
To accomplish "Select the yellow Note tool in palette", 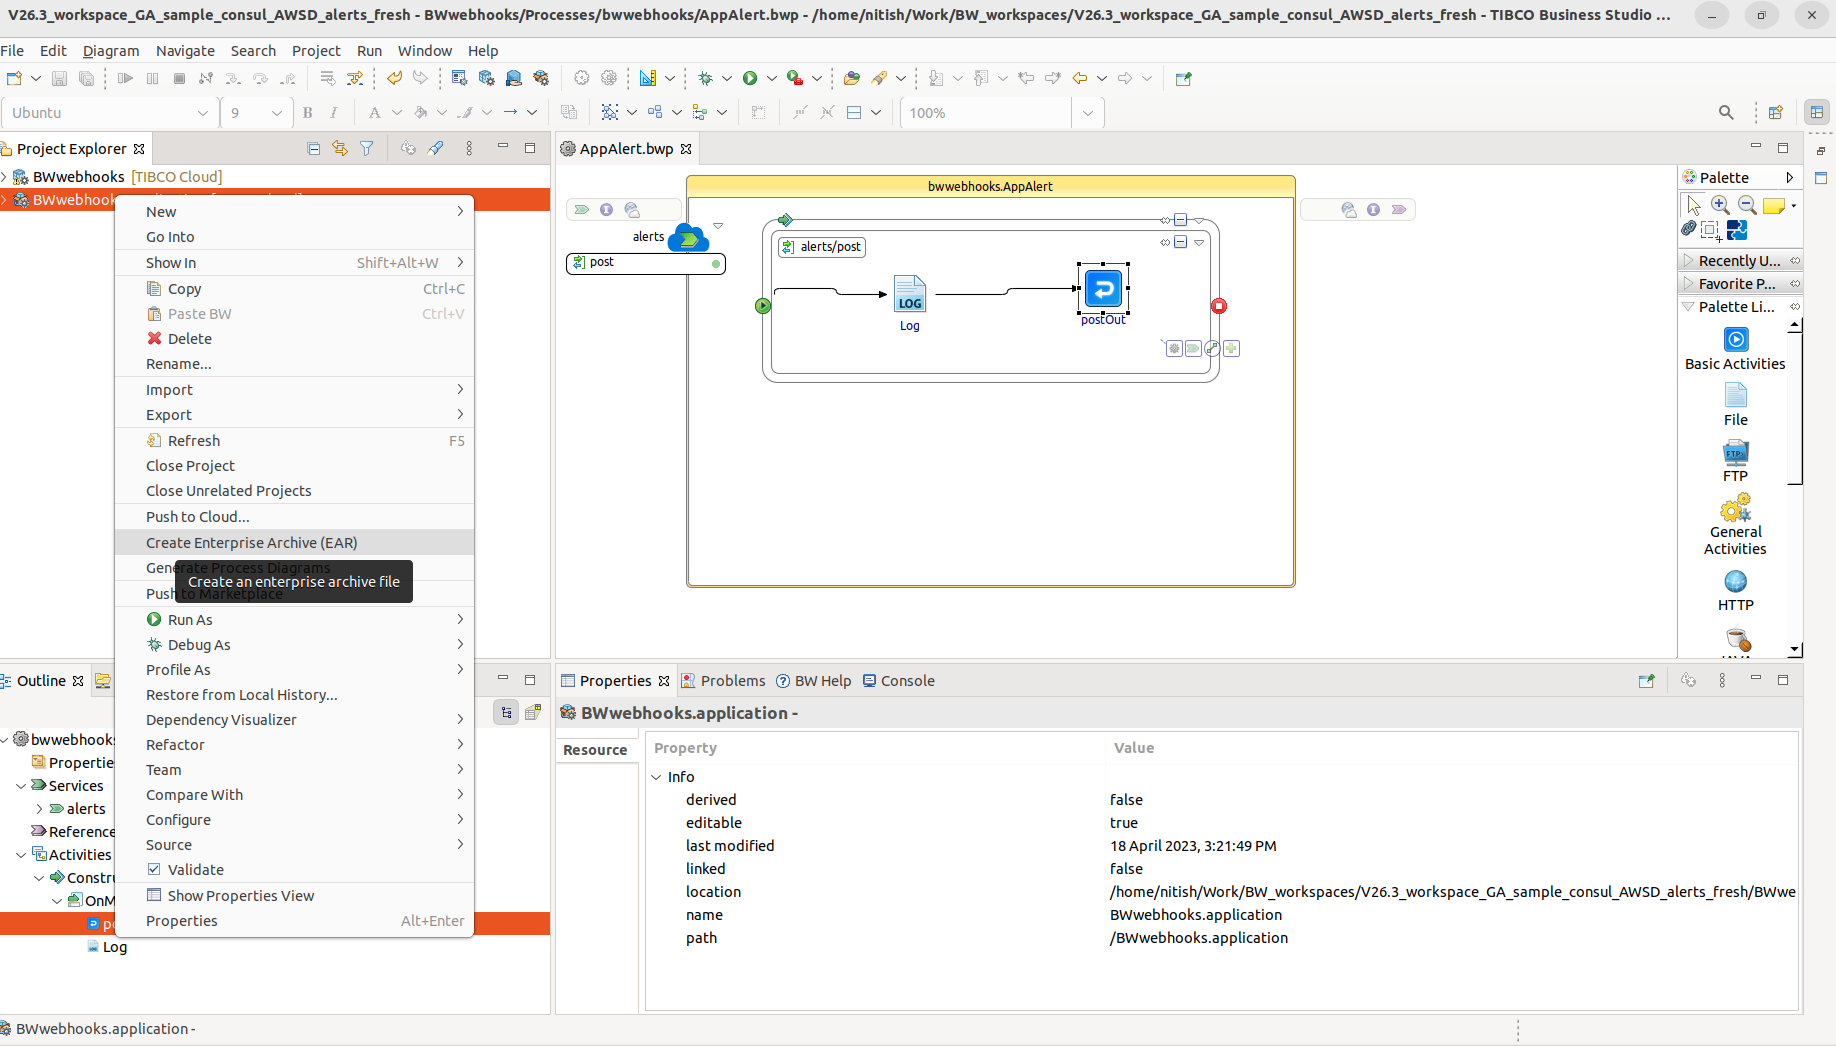I will [1774, 205].
